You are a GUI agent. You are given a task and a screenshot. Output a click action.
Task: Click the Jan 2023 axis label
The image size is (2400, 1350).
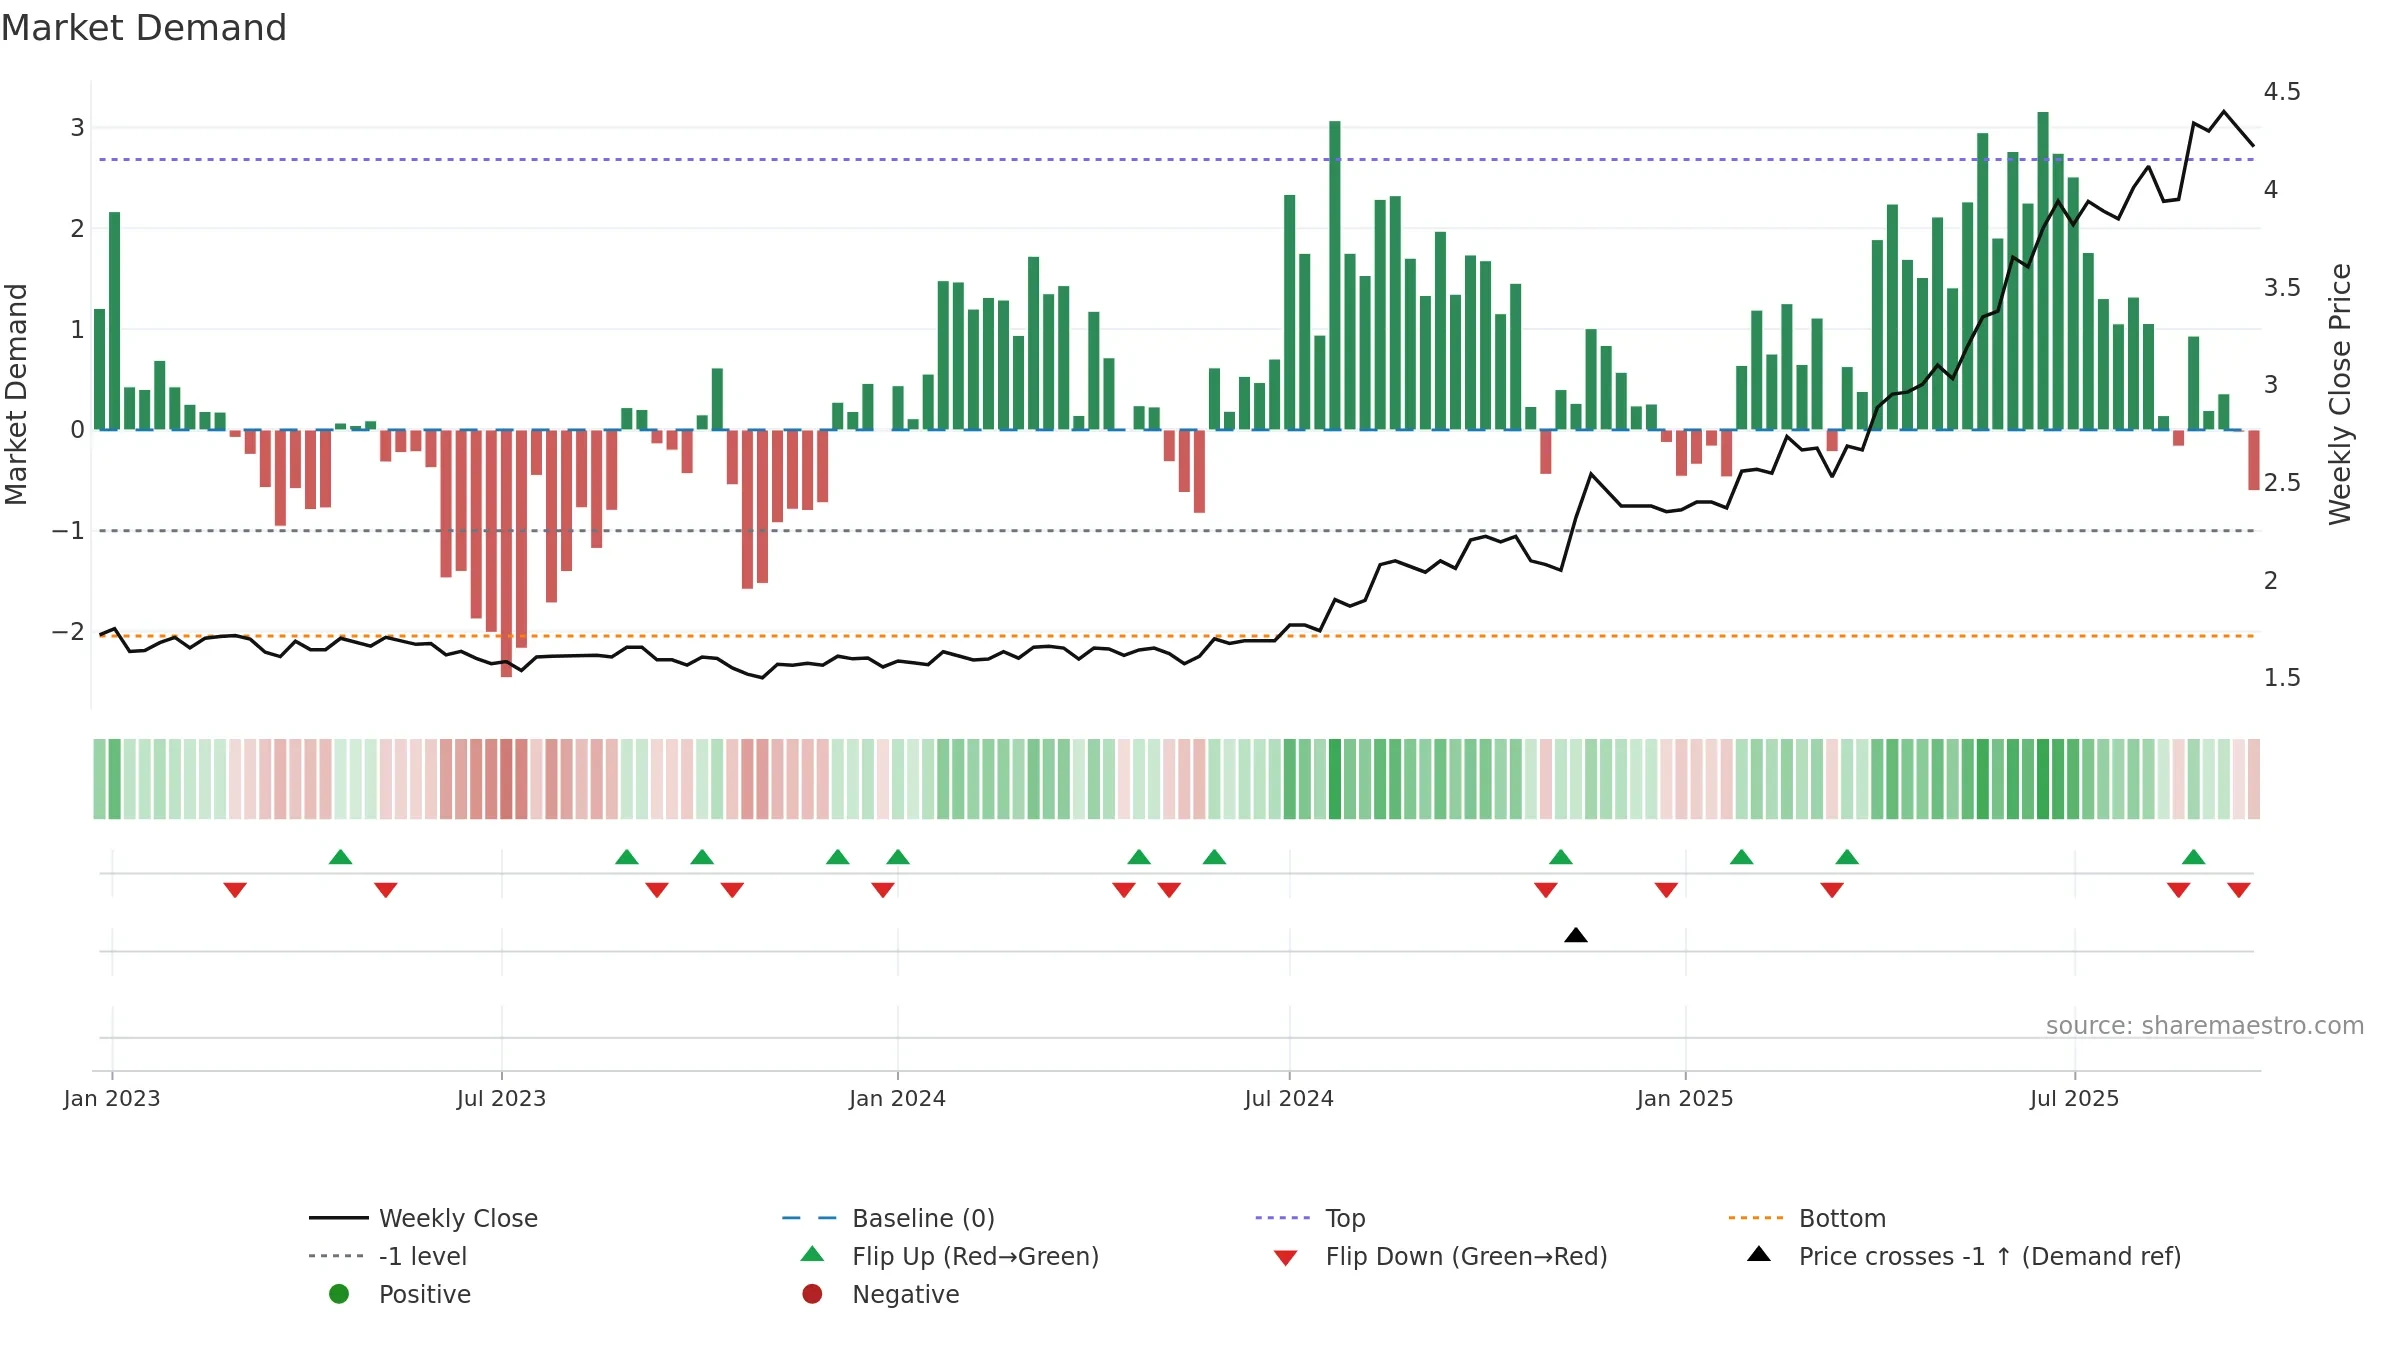(112, 1098)
